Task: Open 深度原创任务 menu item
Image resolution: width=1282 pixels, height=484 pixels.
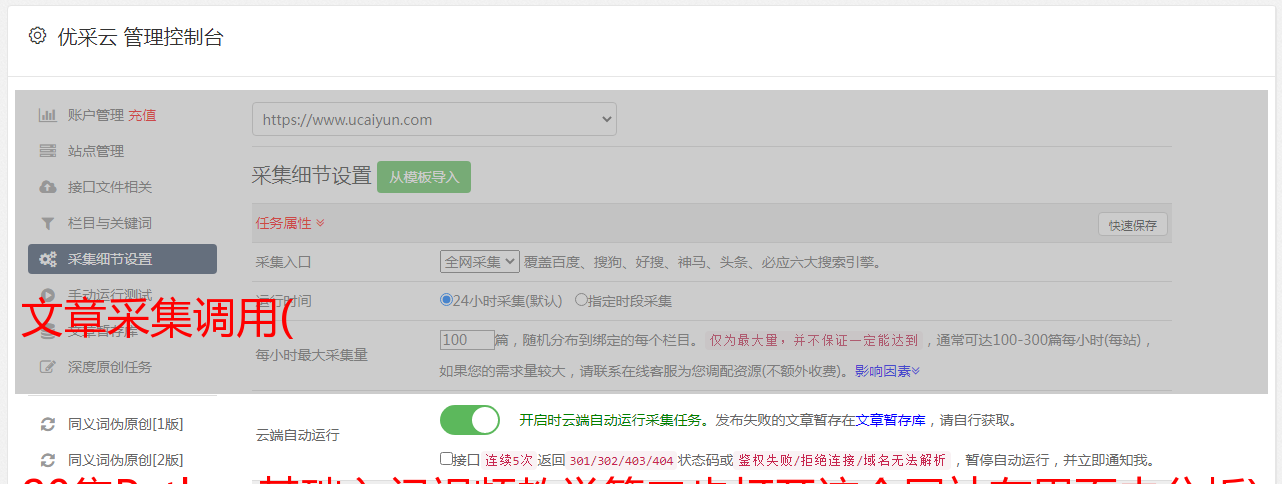Action: coord(110,367)
